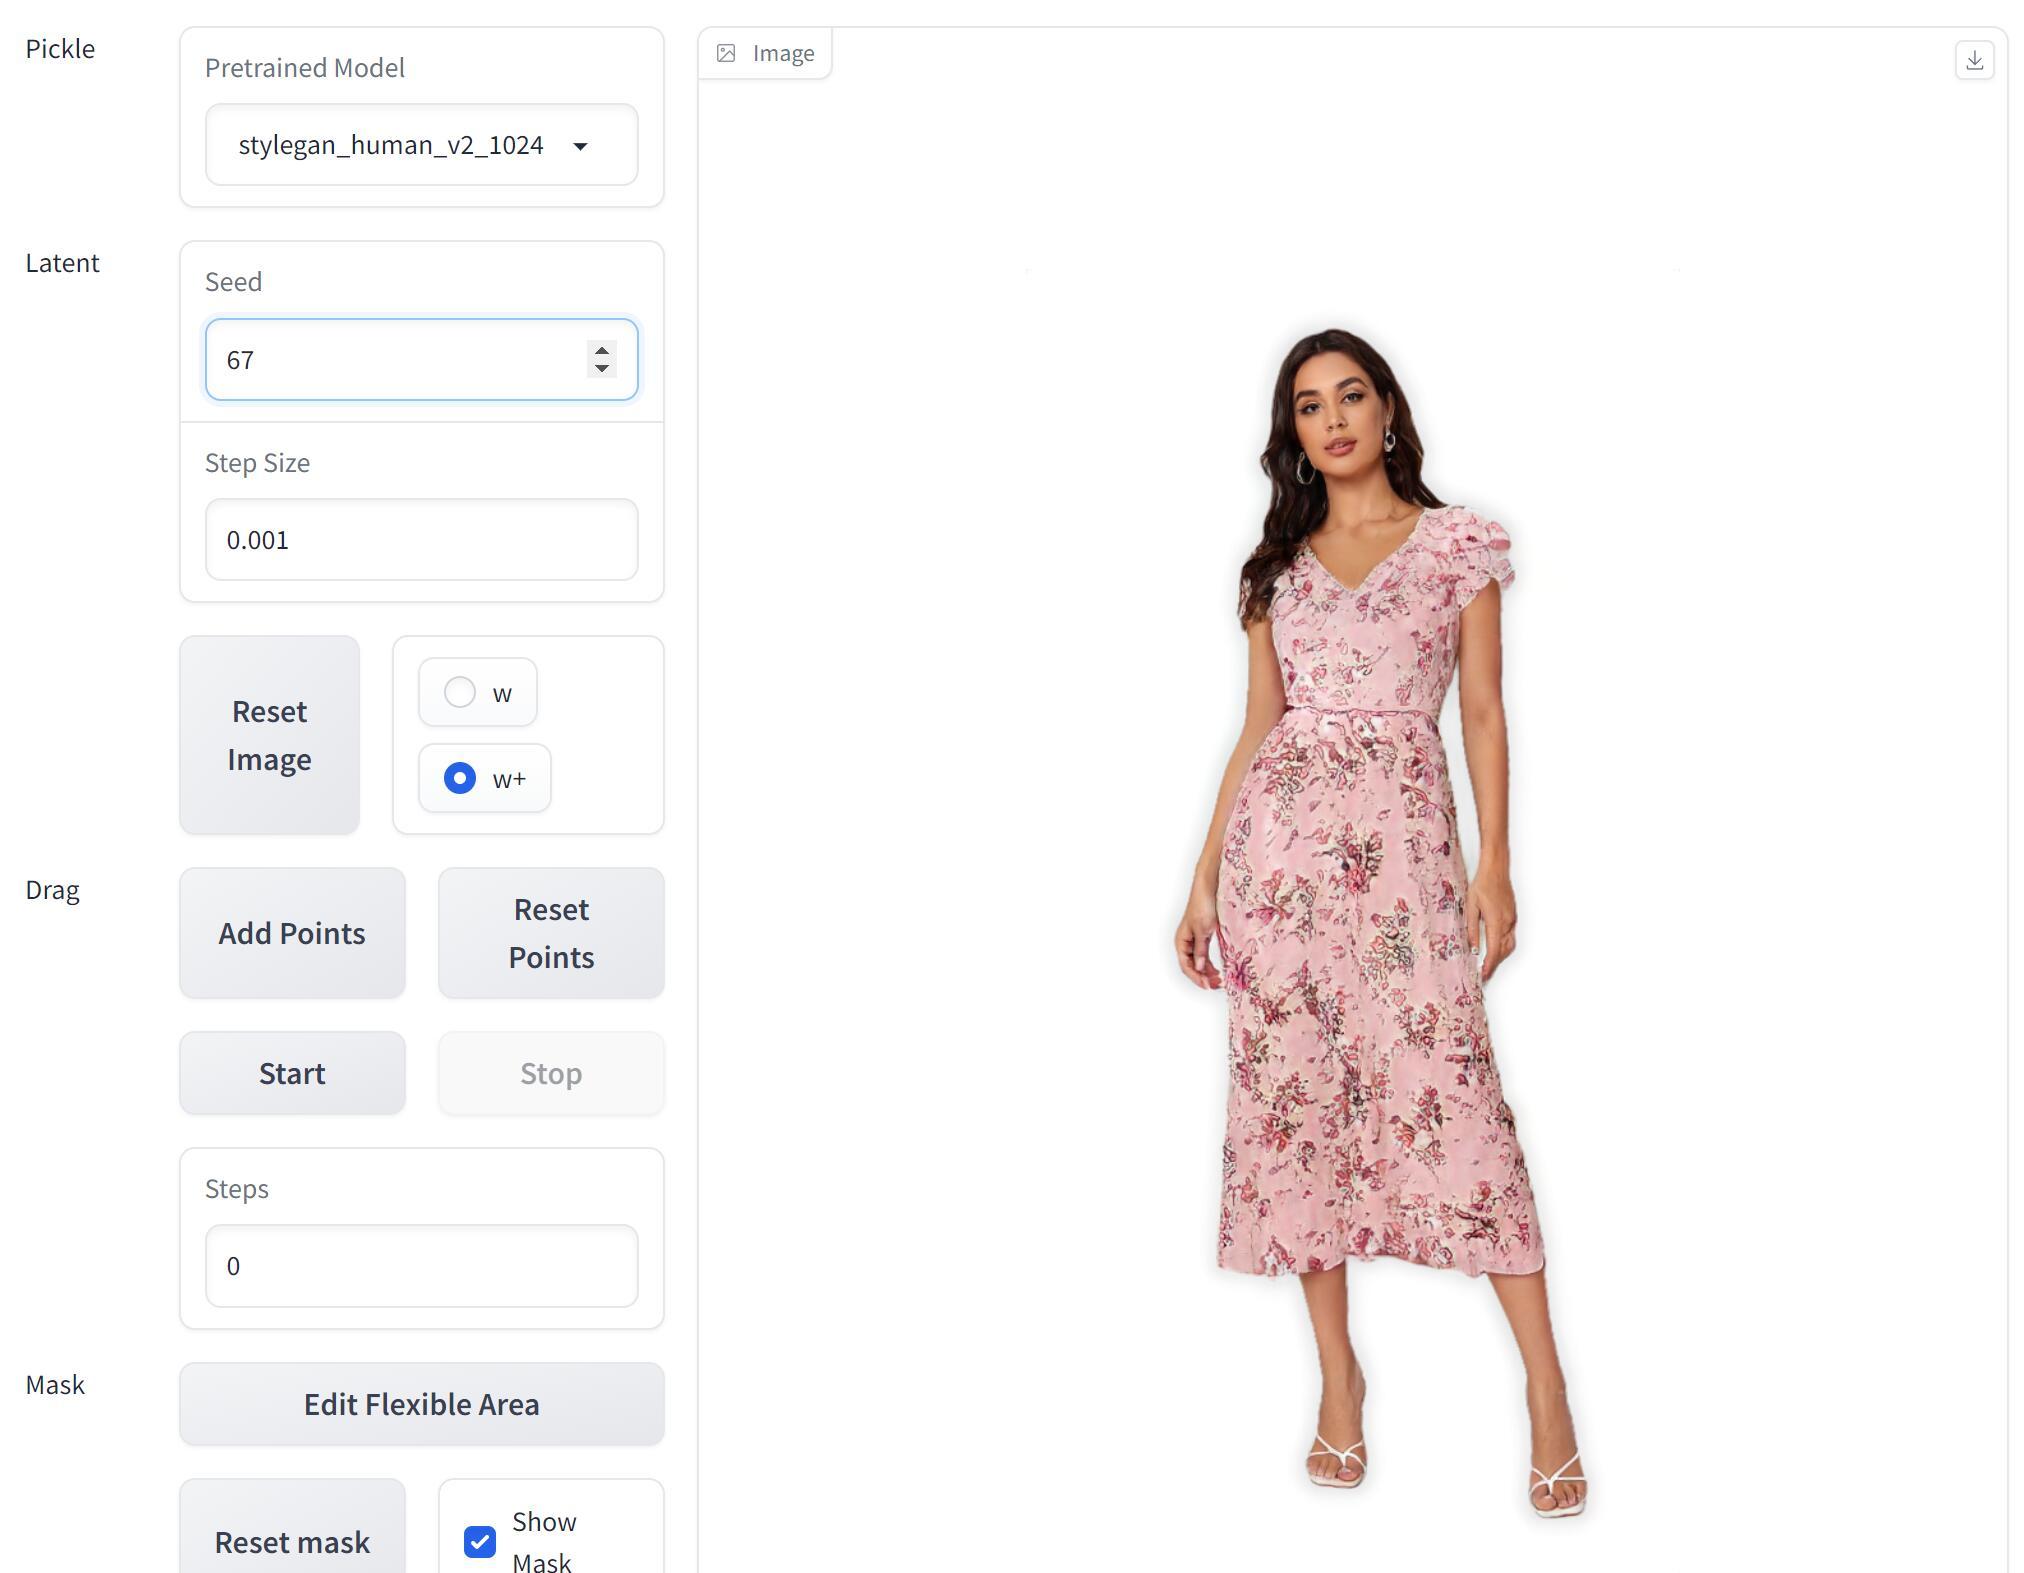This screenshot has width=2024, height=1573.
Task: Click the Step Size field
Action: point(421,540)
